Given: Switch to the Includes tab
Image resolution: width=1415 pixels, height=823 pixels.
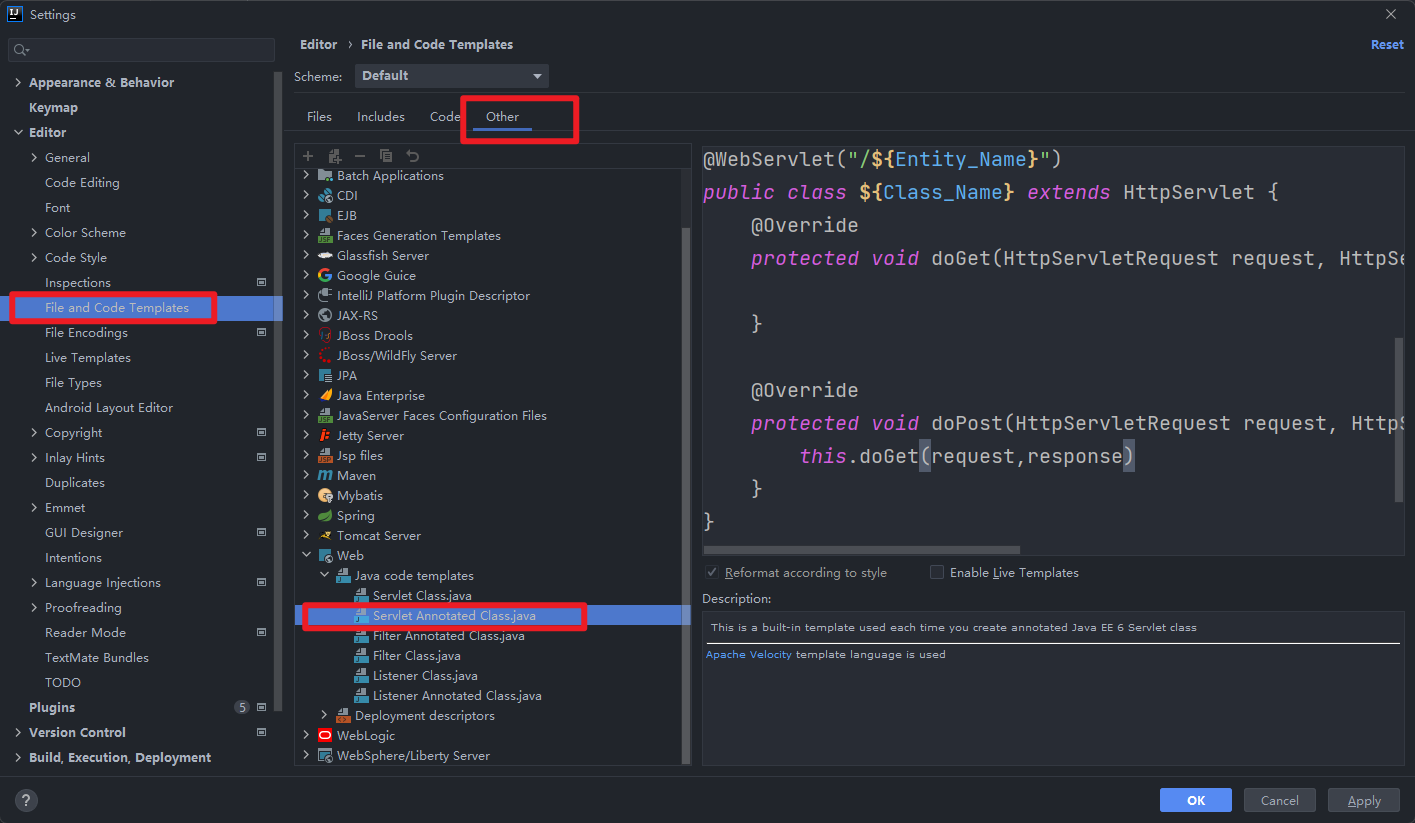Looking at the screenshot, I should pyautogui.click(x=381, y=117).
